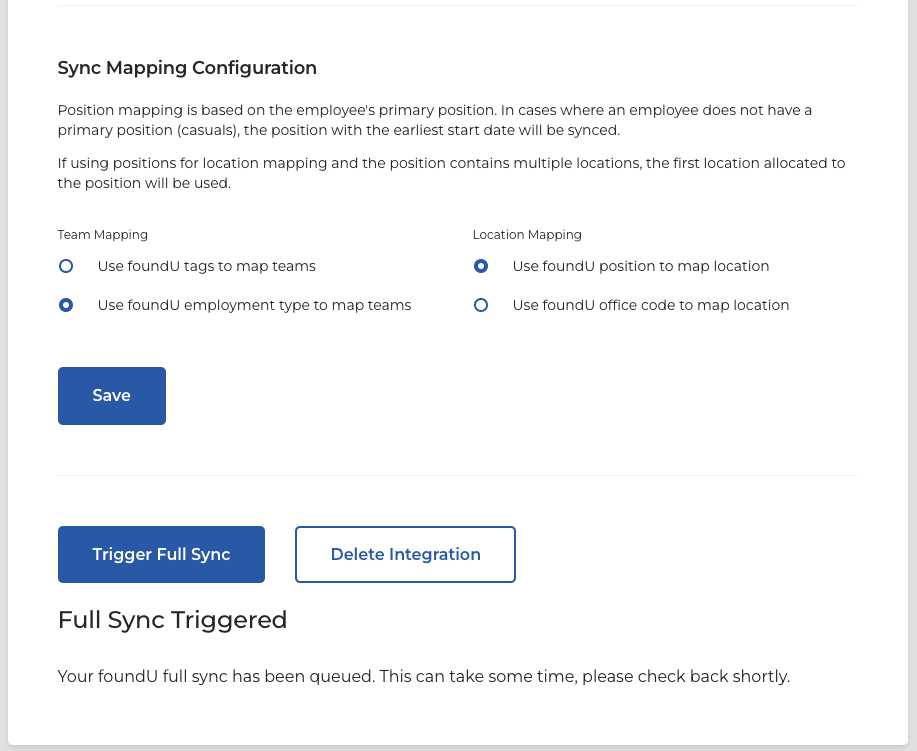Click the divider line above Sync Mapping heading

pos(457,6)
